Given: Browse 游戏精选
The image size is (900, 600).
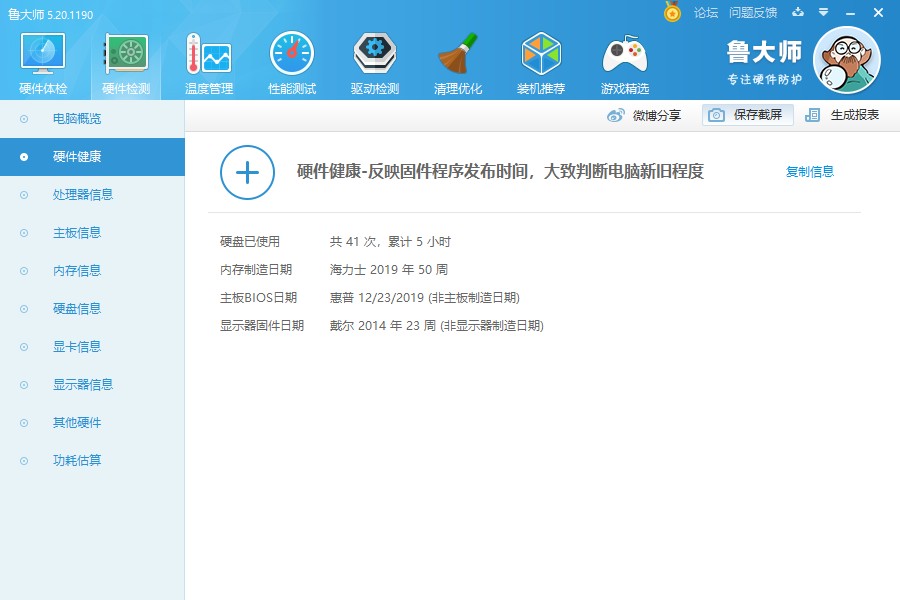Looking at the screenshot, I should (x=624, y=60).
